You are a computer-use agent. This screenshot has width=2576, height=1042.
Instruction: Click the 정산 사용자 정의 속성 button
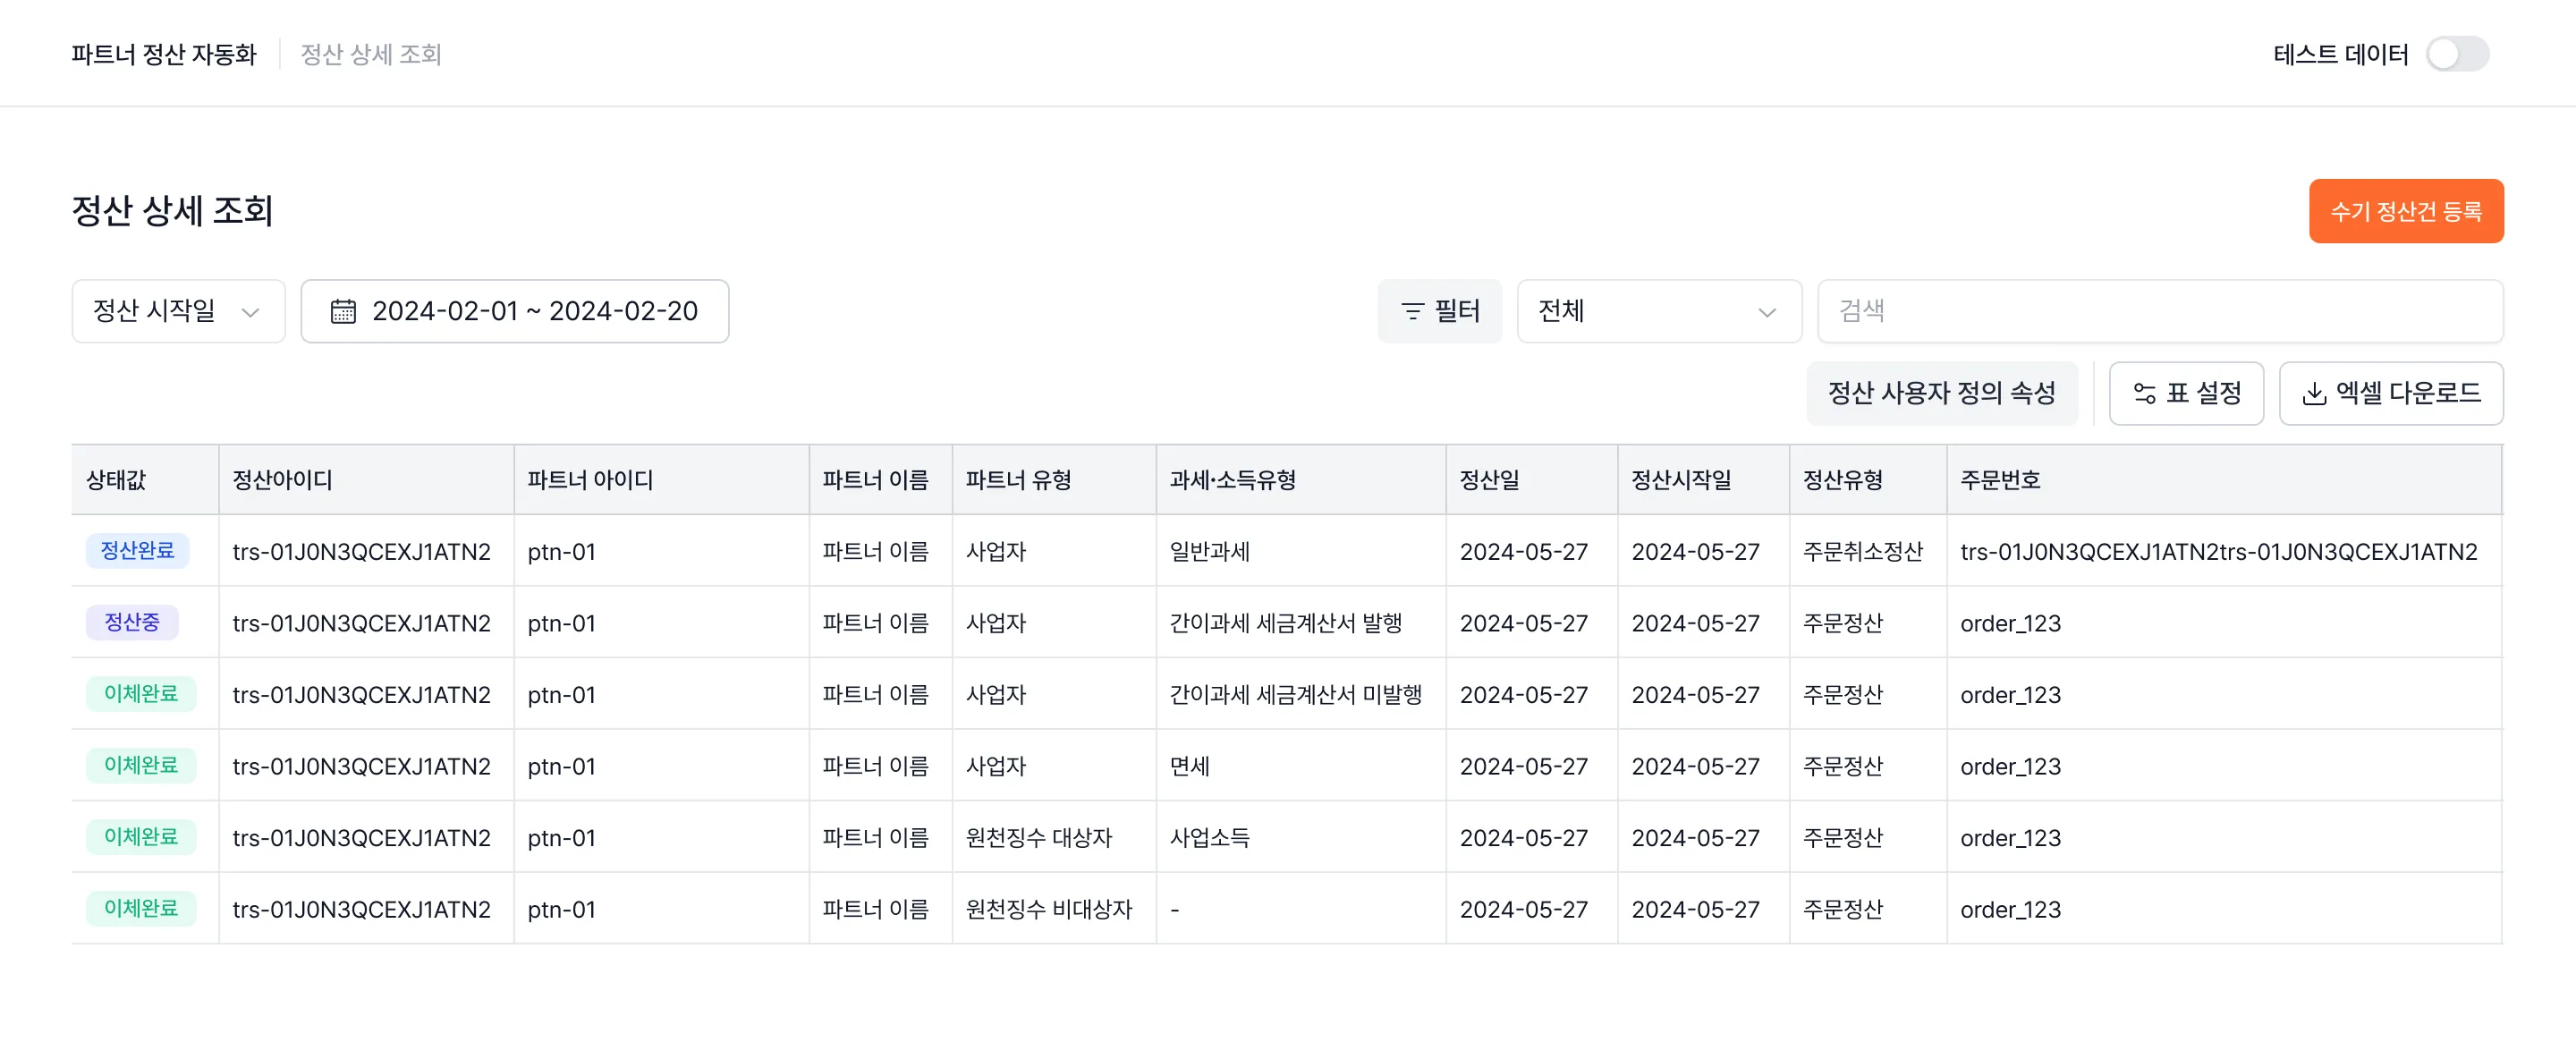tap(1942, 393)
